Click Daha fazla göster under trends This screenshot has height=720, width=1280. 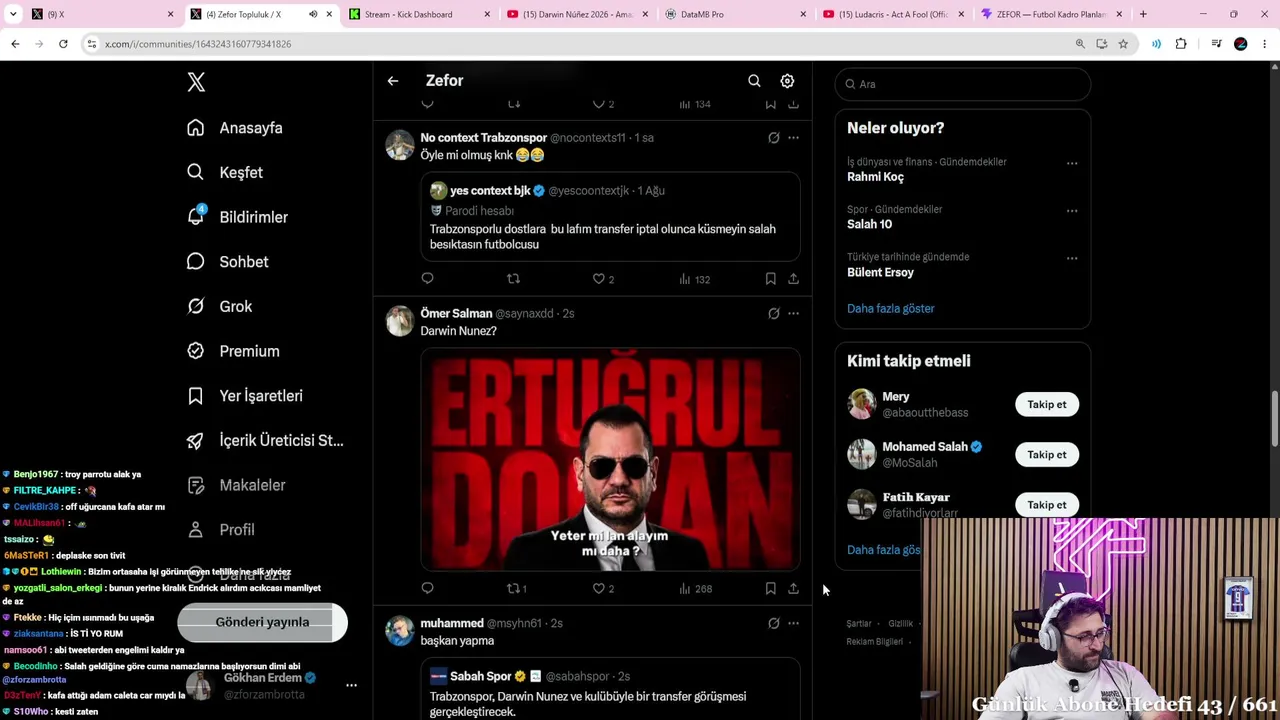891,309
